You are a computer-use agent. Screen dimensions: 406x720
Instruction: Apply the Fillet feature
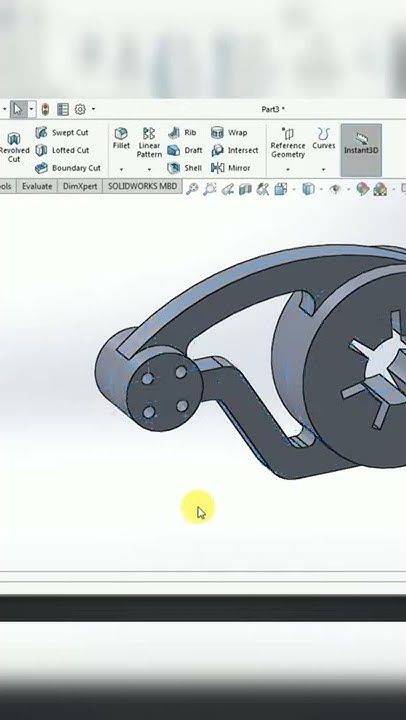[121, 139]
